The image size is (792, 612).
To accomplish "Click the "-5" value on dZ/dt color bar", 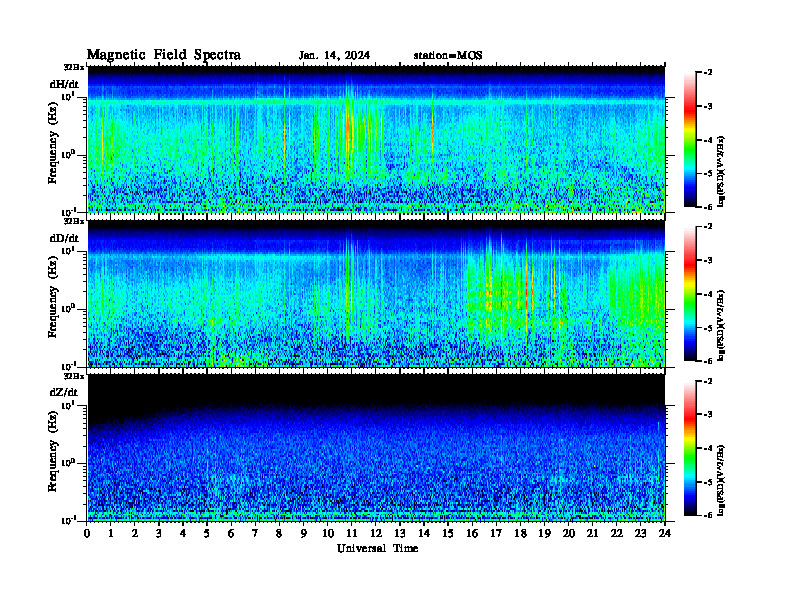I will [708, 482].
